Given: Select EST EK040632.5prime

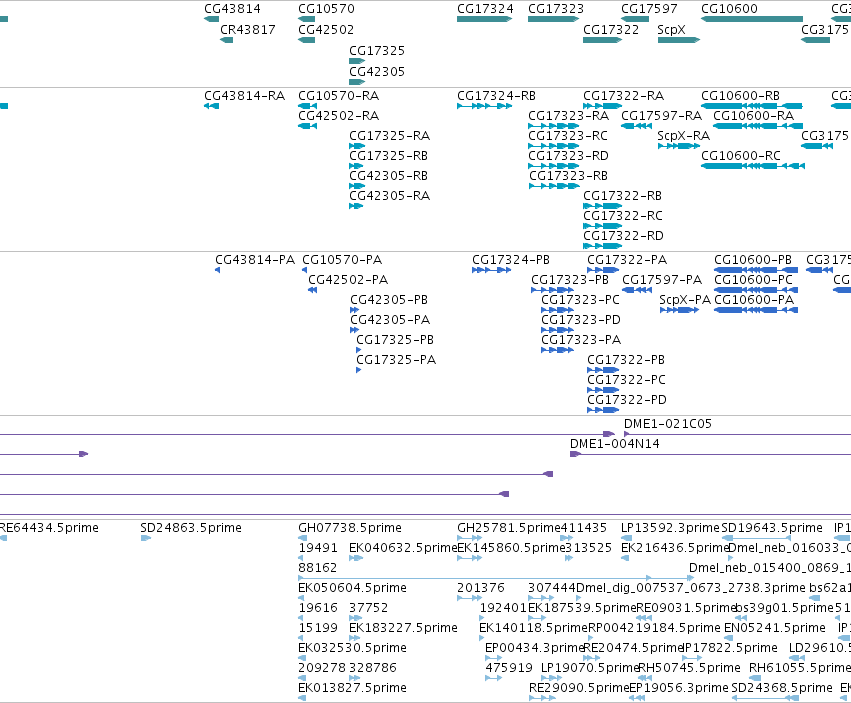Looking at the screenshot, I should point(404,548).
